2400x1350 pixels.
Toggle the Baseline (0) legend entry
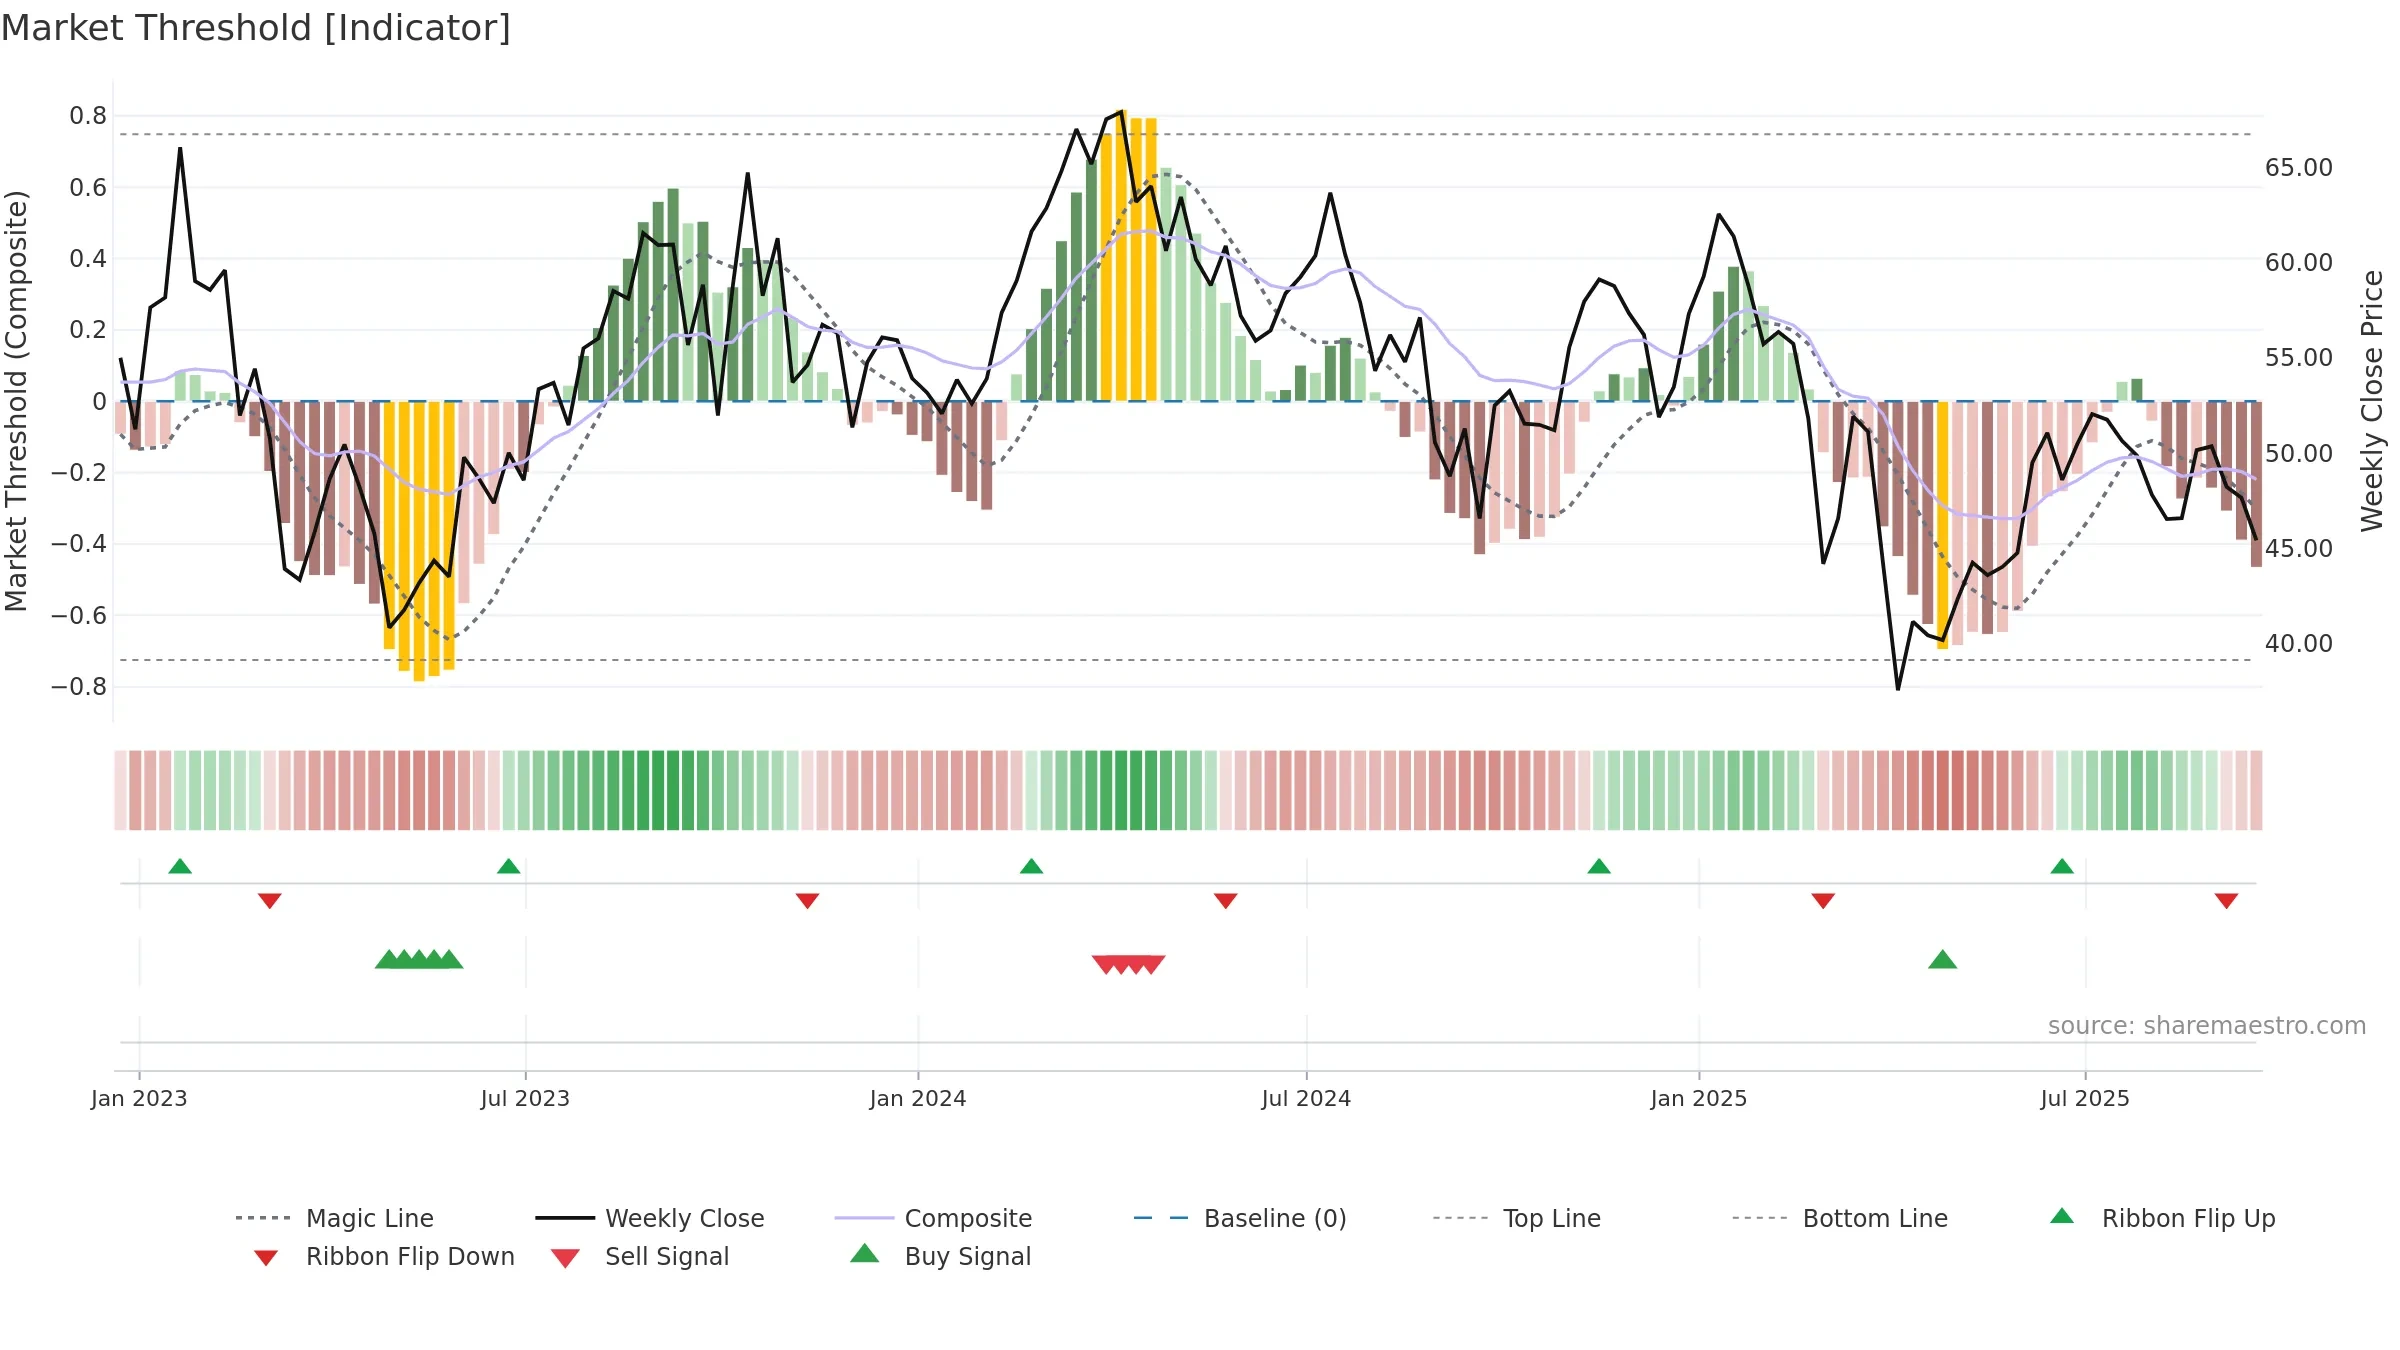[x=1240, y=1218]
